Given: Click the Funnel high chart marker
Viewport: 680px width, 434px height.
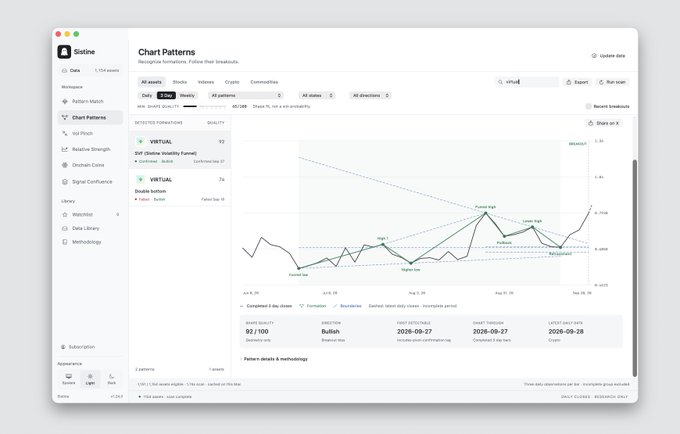Looking at the screenshot, I should [x=485, y=213].
